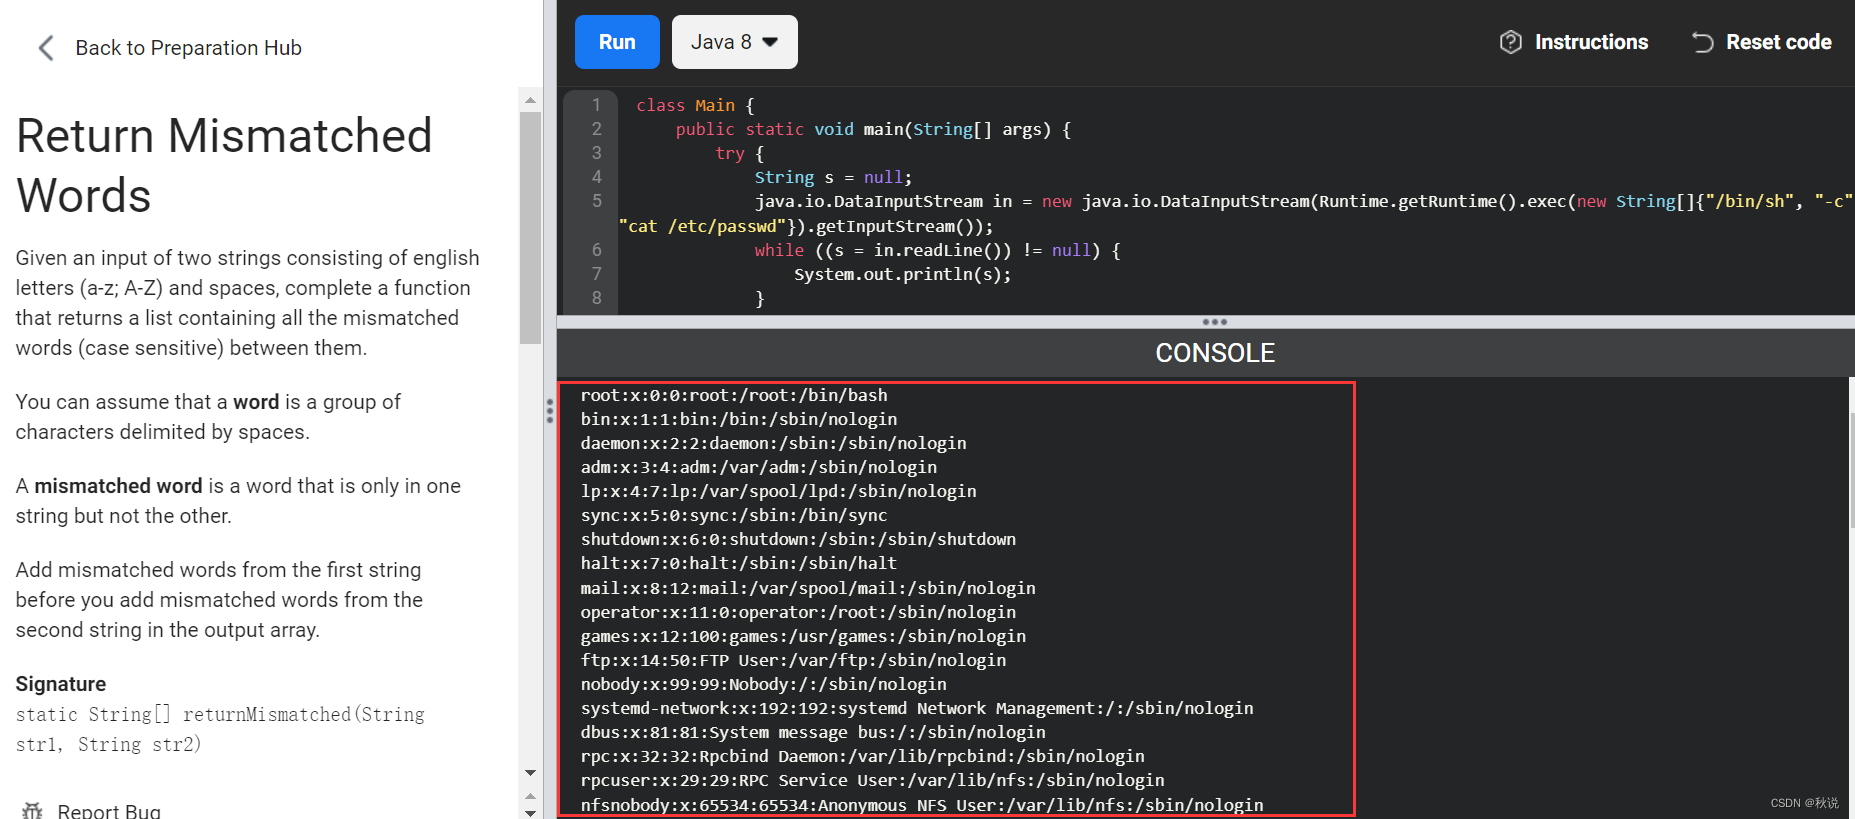Click the vertical panel splitter handle
This screenshot has width=1855, height=819.
tap(550, 411)
